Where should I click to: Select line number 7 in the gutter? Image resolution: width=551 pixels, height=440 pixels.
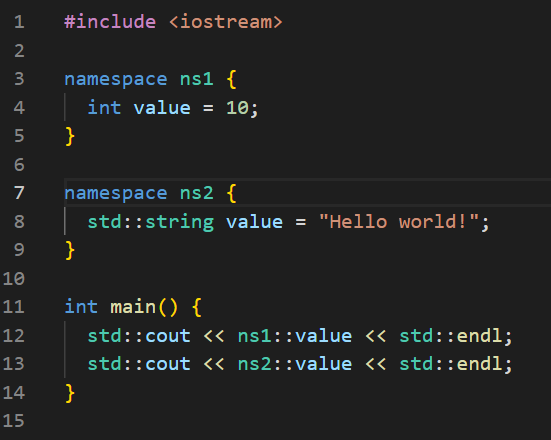pos(19,193)
